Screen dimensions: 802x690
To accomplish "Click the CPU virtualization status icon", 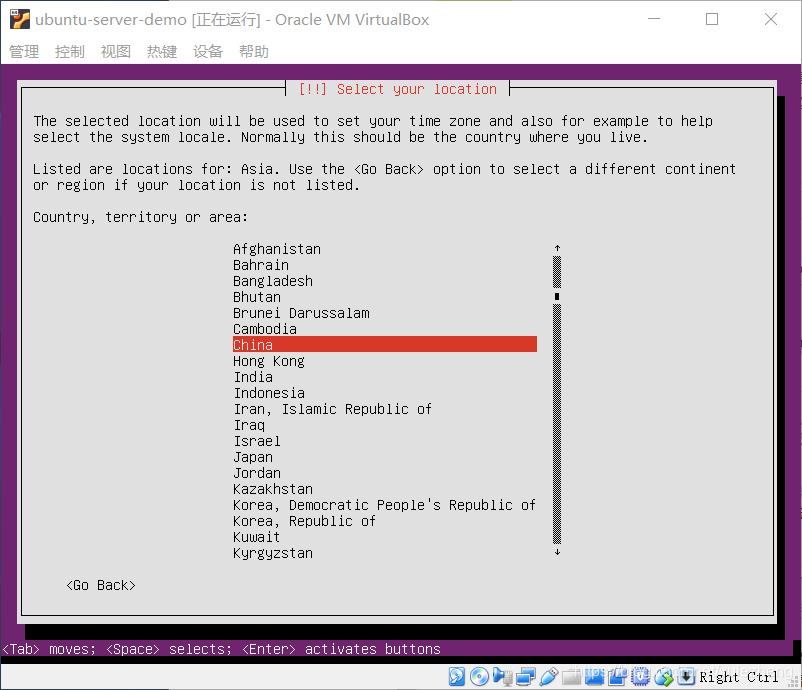I will 640,676.
